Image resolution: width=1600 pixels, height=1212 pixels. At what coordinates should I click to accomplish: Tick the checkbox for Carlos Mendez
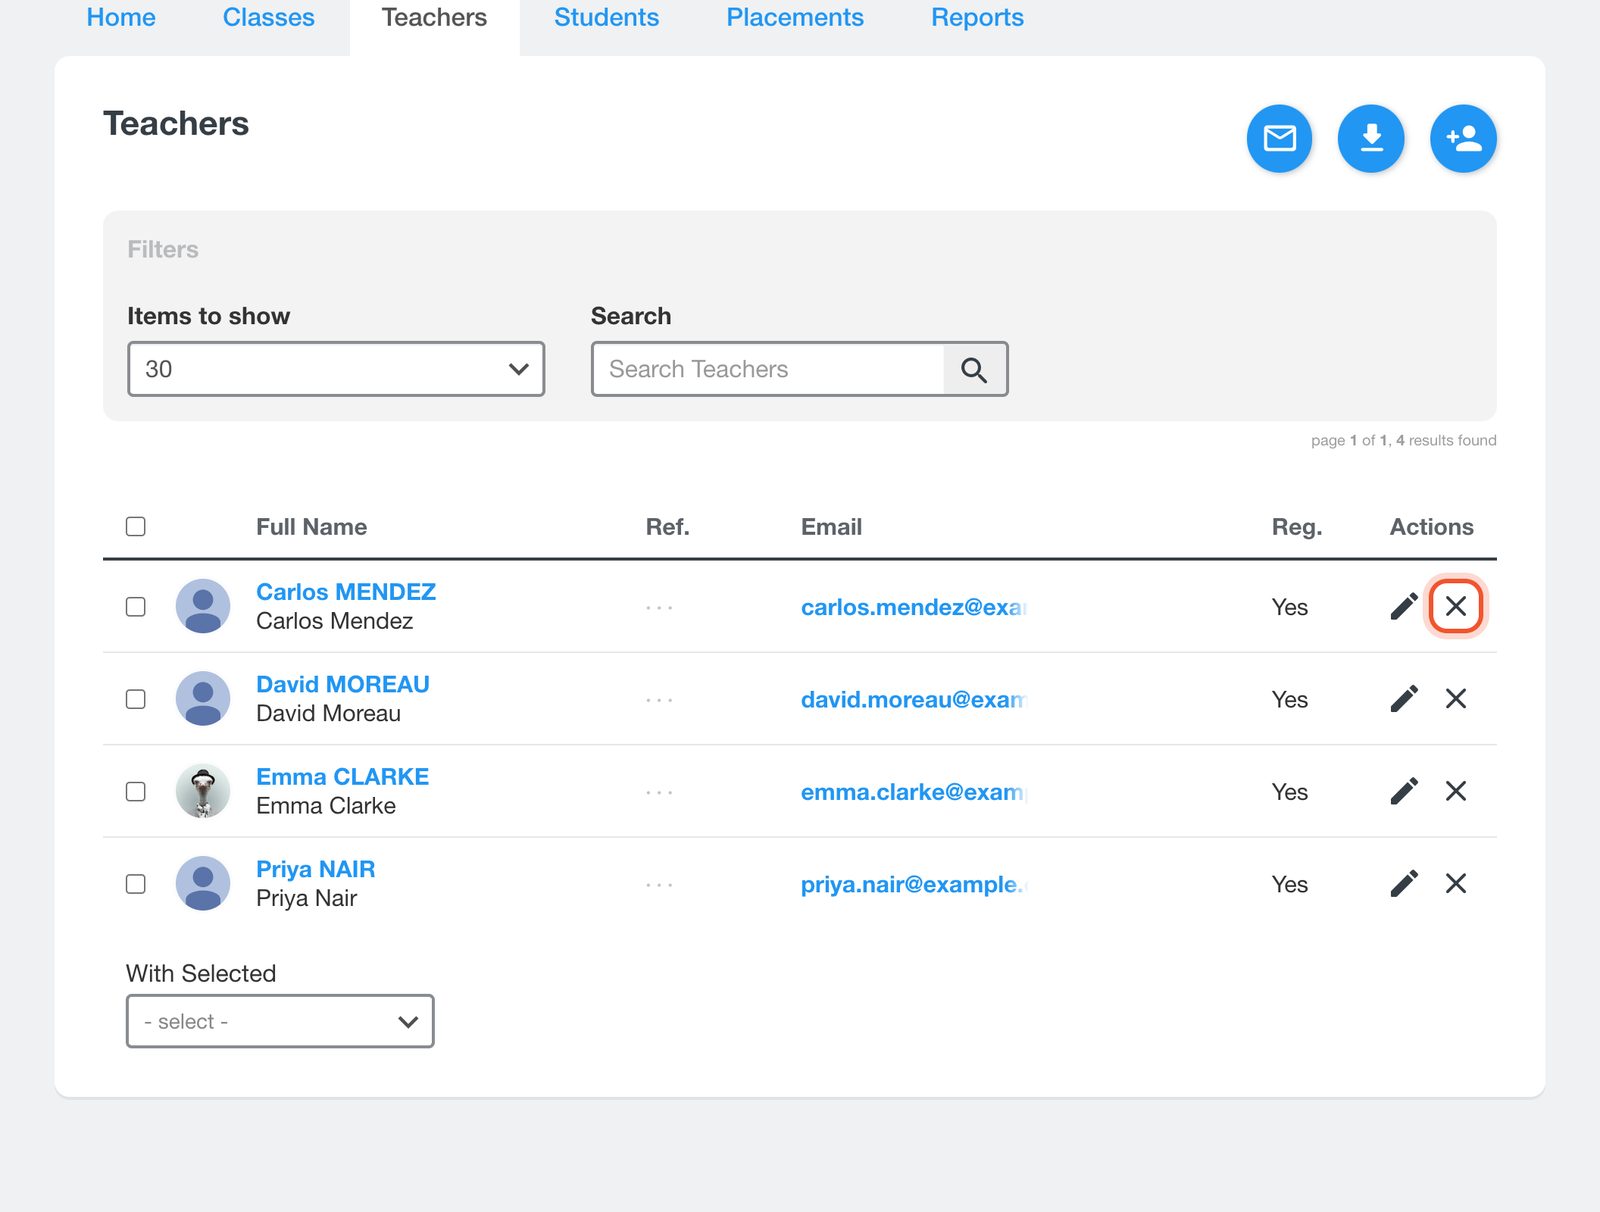136,607
